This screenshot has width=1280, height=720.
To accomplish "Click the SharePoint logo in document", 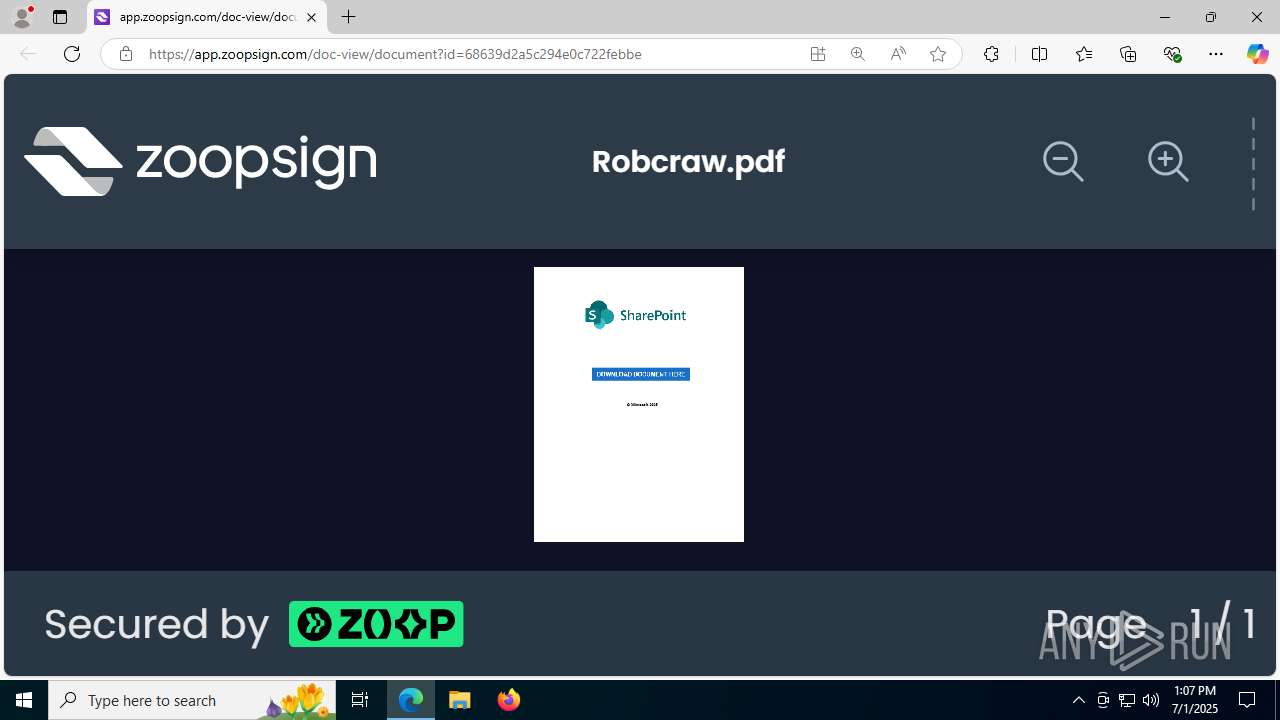I will [x=636, y=315].
